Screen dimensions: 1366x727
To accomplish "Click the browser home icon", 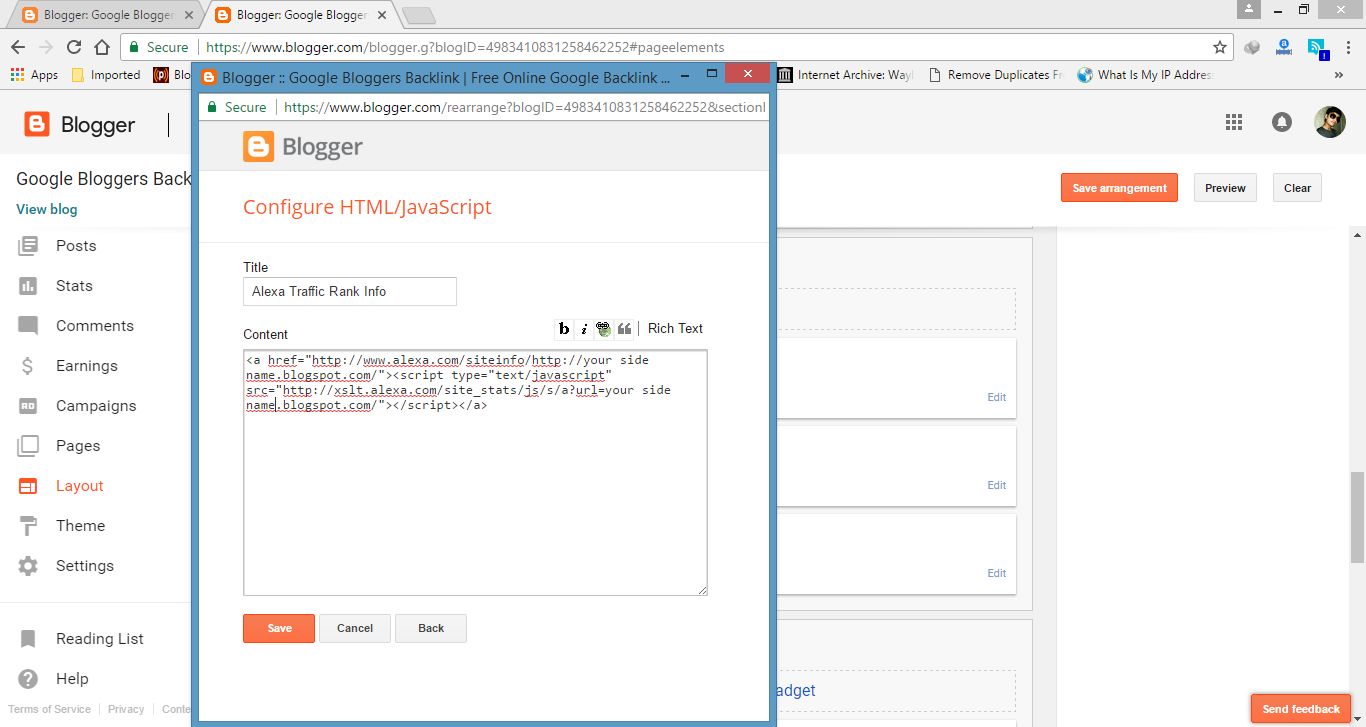I will click(101, 47).
